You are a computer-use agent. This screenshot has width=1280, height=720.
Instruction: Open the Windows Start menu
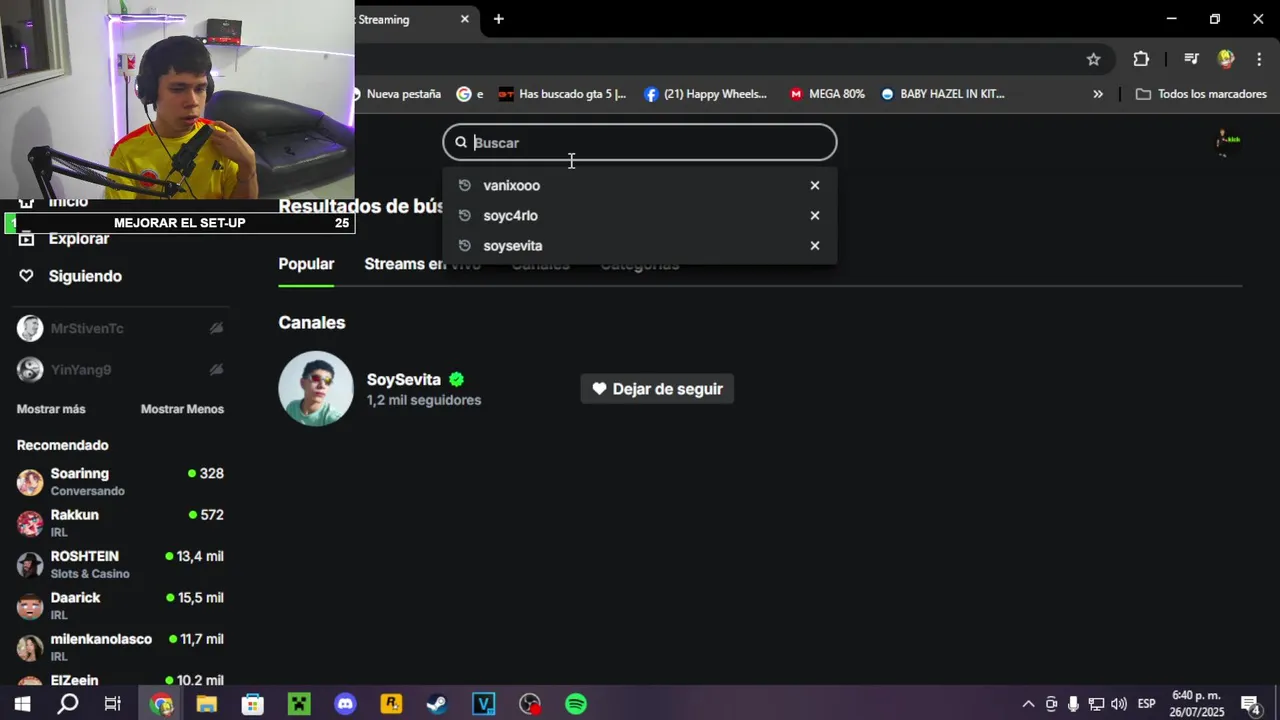22,704
